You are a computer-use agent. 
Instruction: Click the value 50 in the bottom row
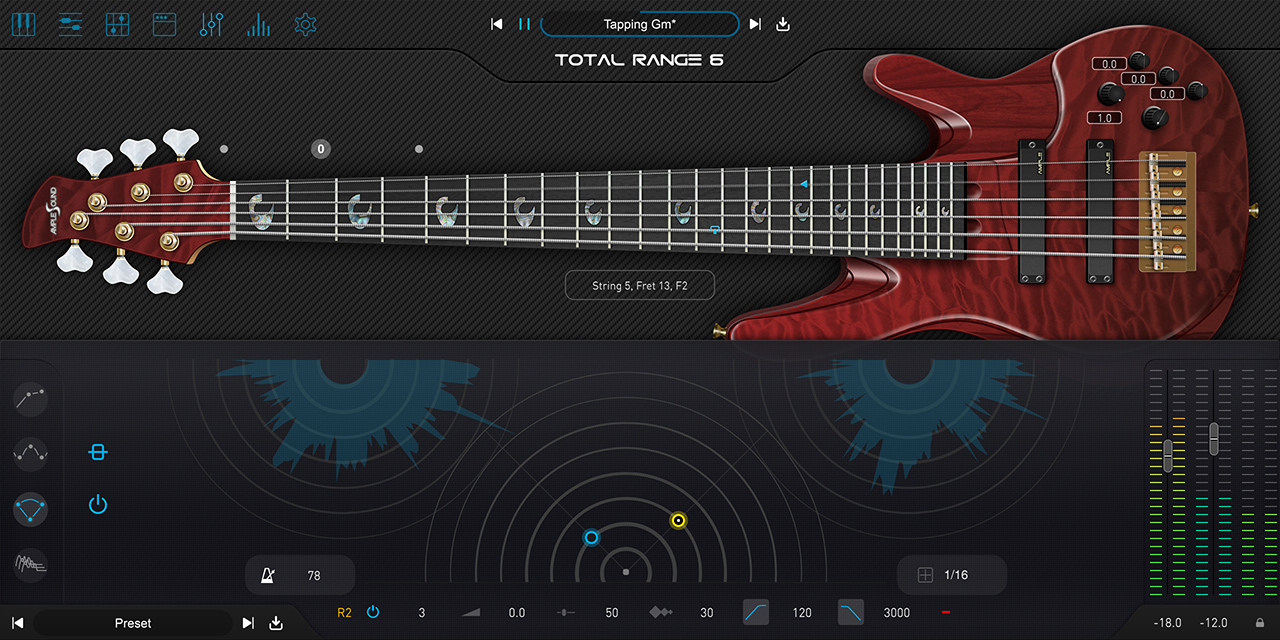click(x=612, y=612)
